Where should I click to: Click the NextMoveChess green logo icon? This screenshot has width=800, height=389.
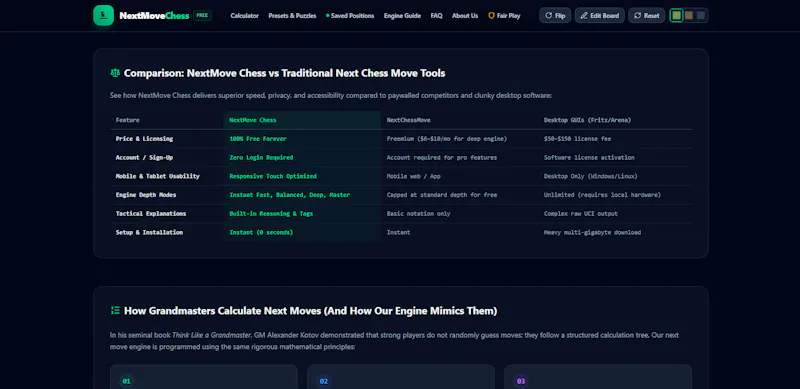pyautogui.click(x=104, y=15)
